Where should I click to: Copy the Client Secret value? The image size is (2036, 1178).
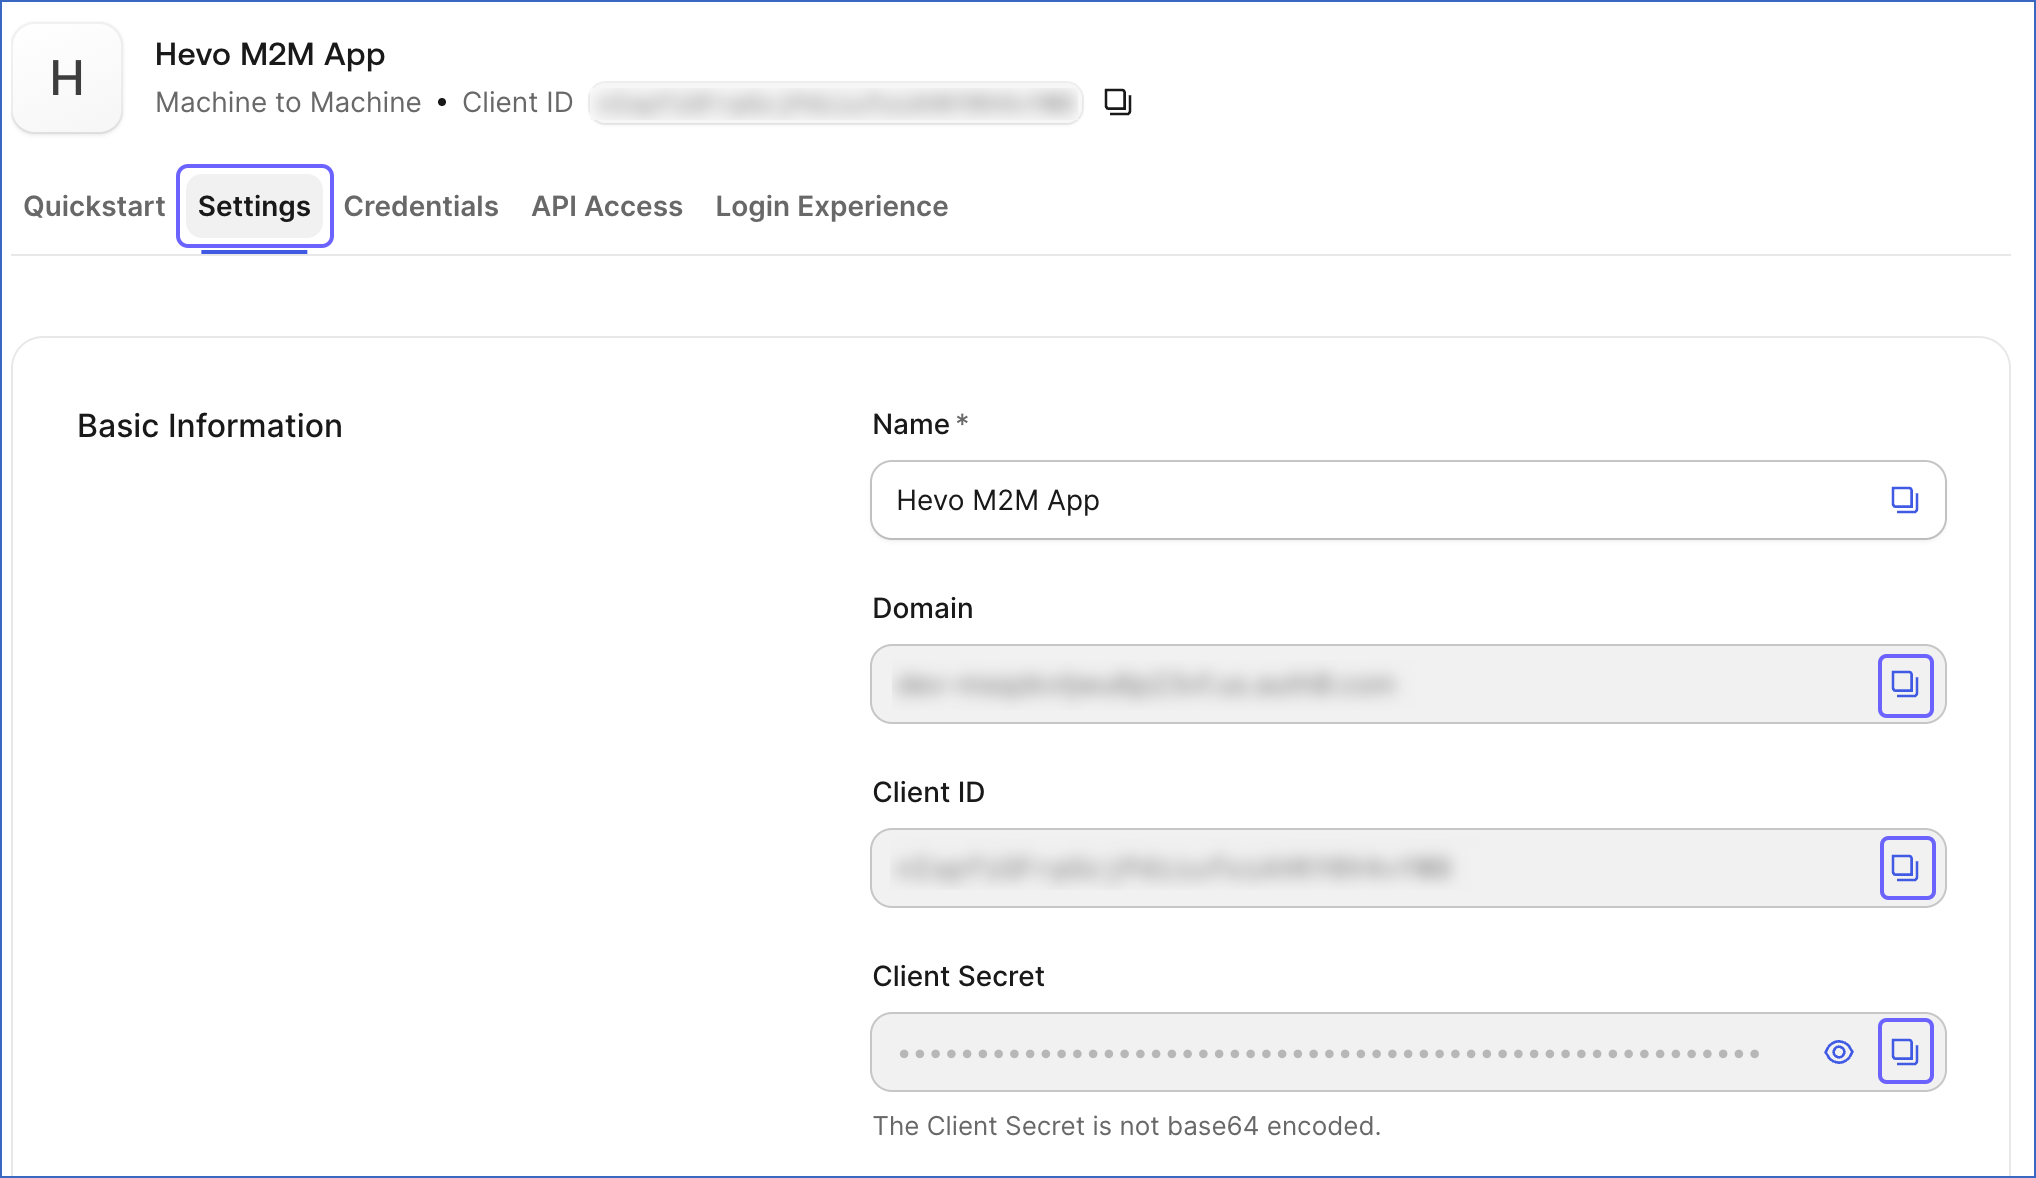tap(1905, 1051)
